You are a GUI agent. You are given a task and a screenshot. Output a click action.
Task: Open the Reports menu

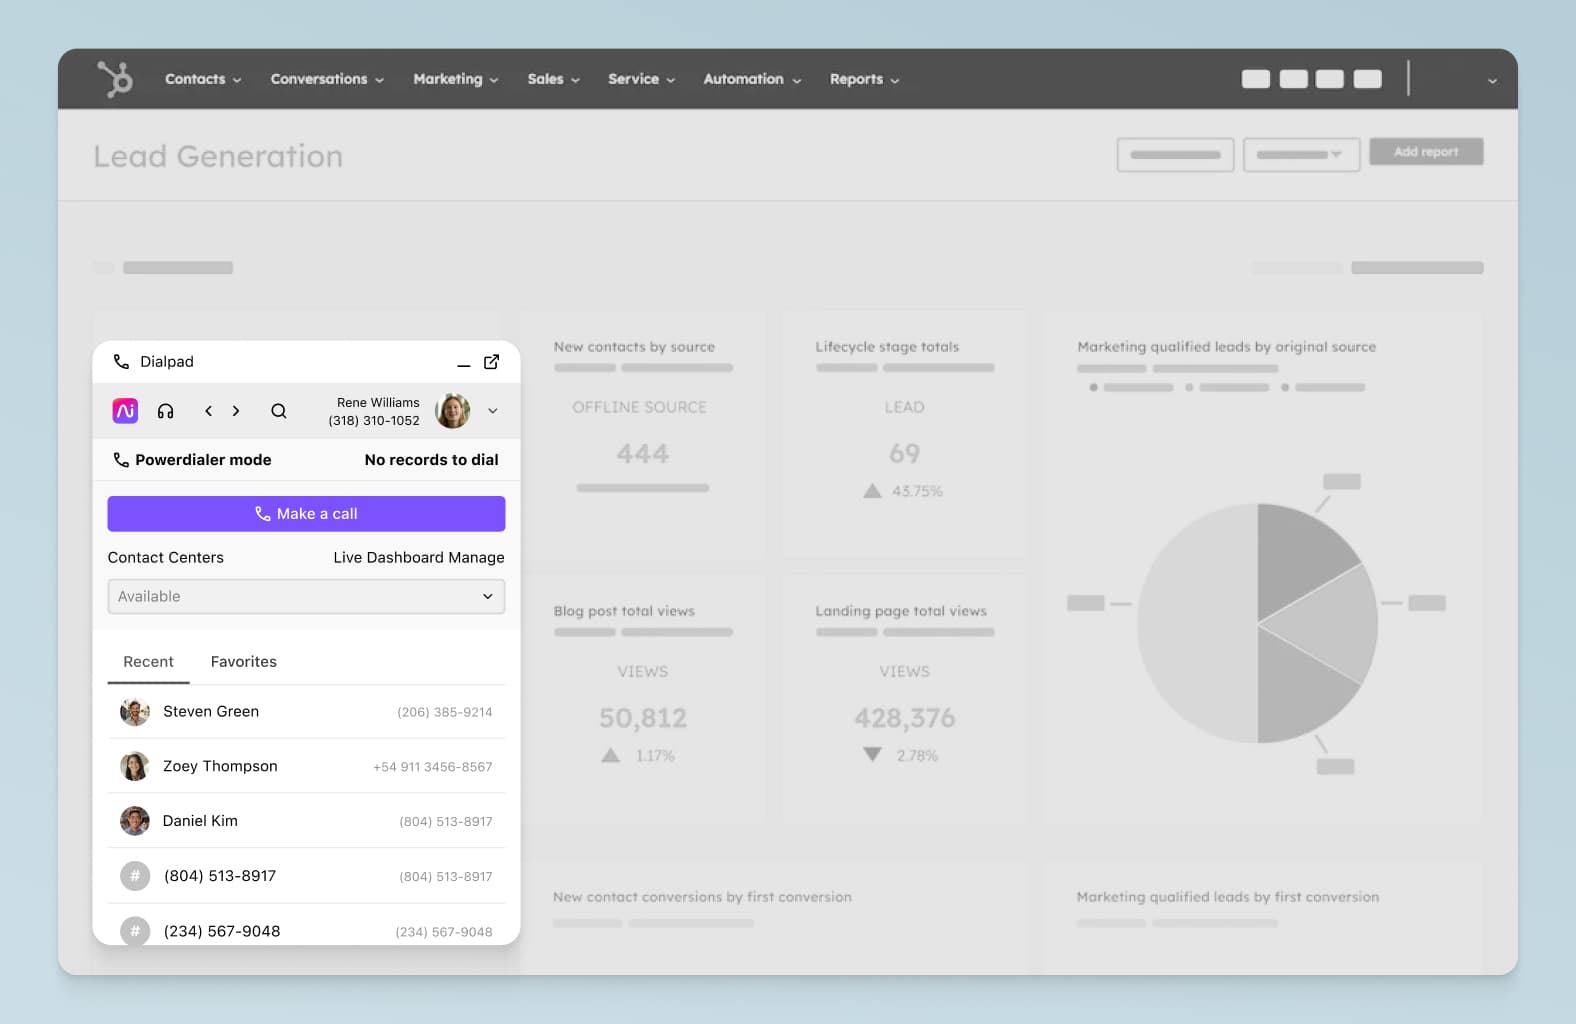[x=864, y=79]
